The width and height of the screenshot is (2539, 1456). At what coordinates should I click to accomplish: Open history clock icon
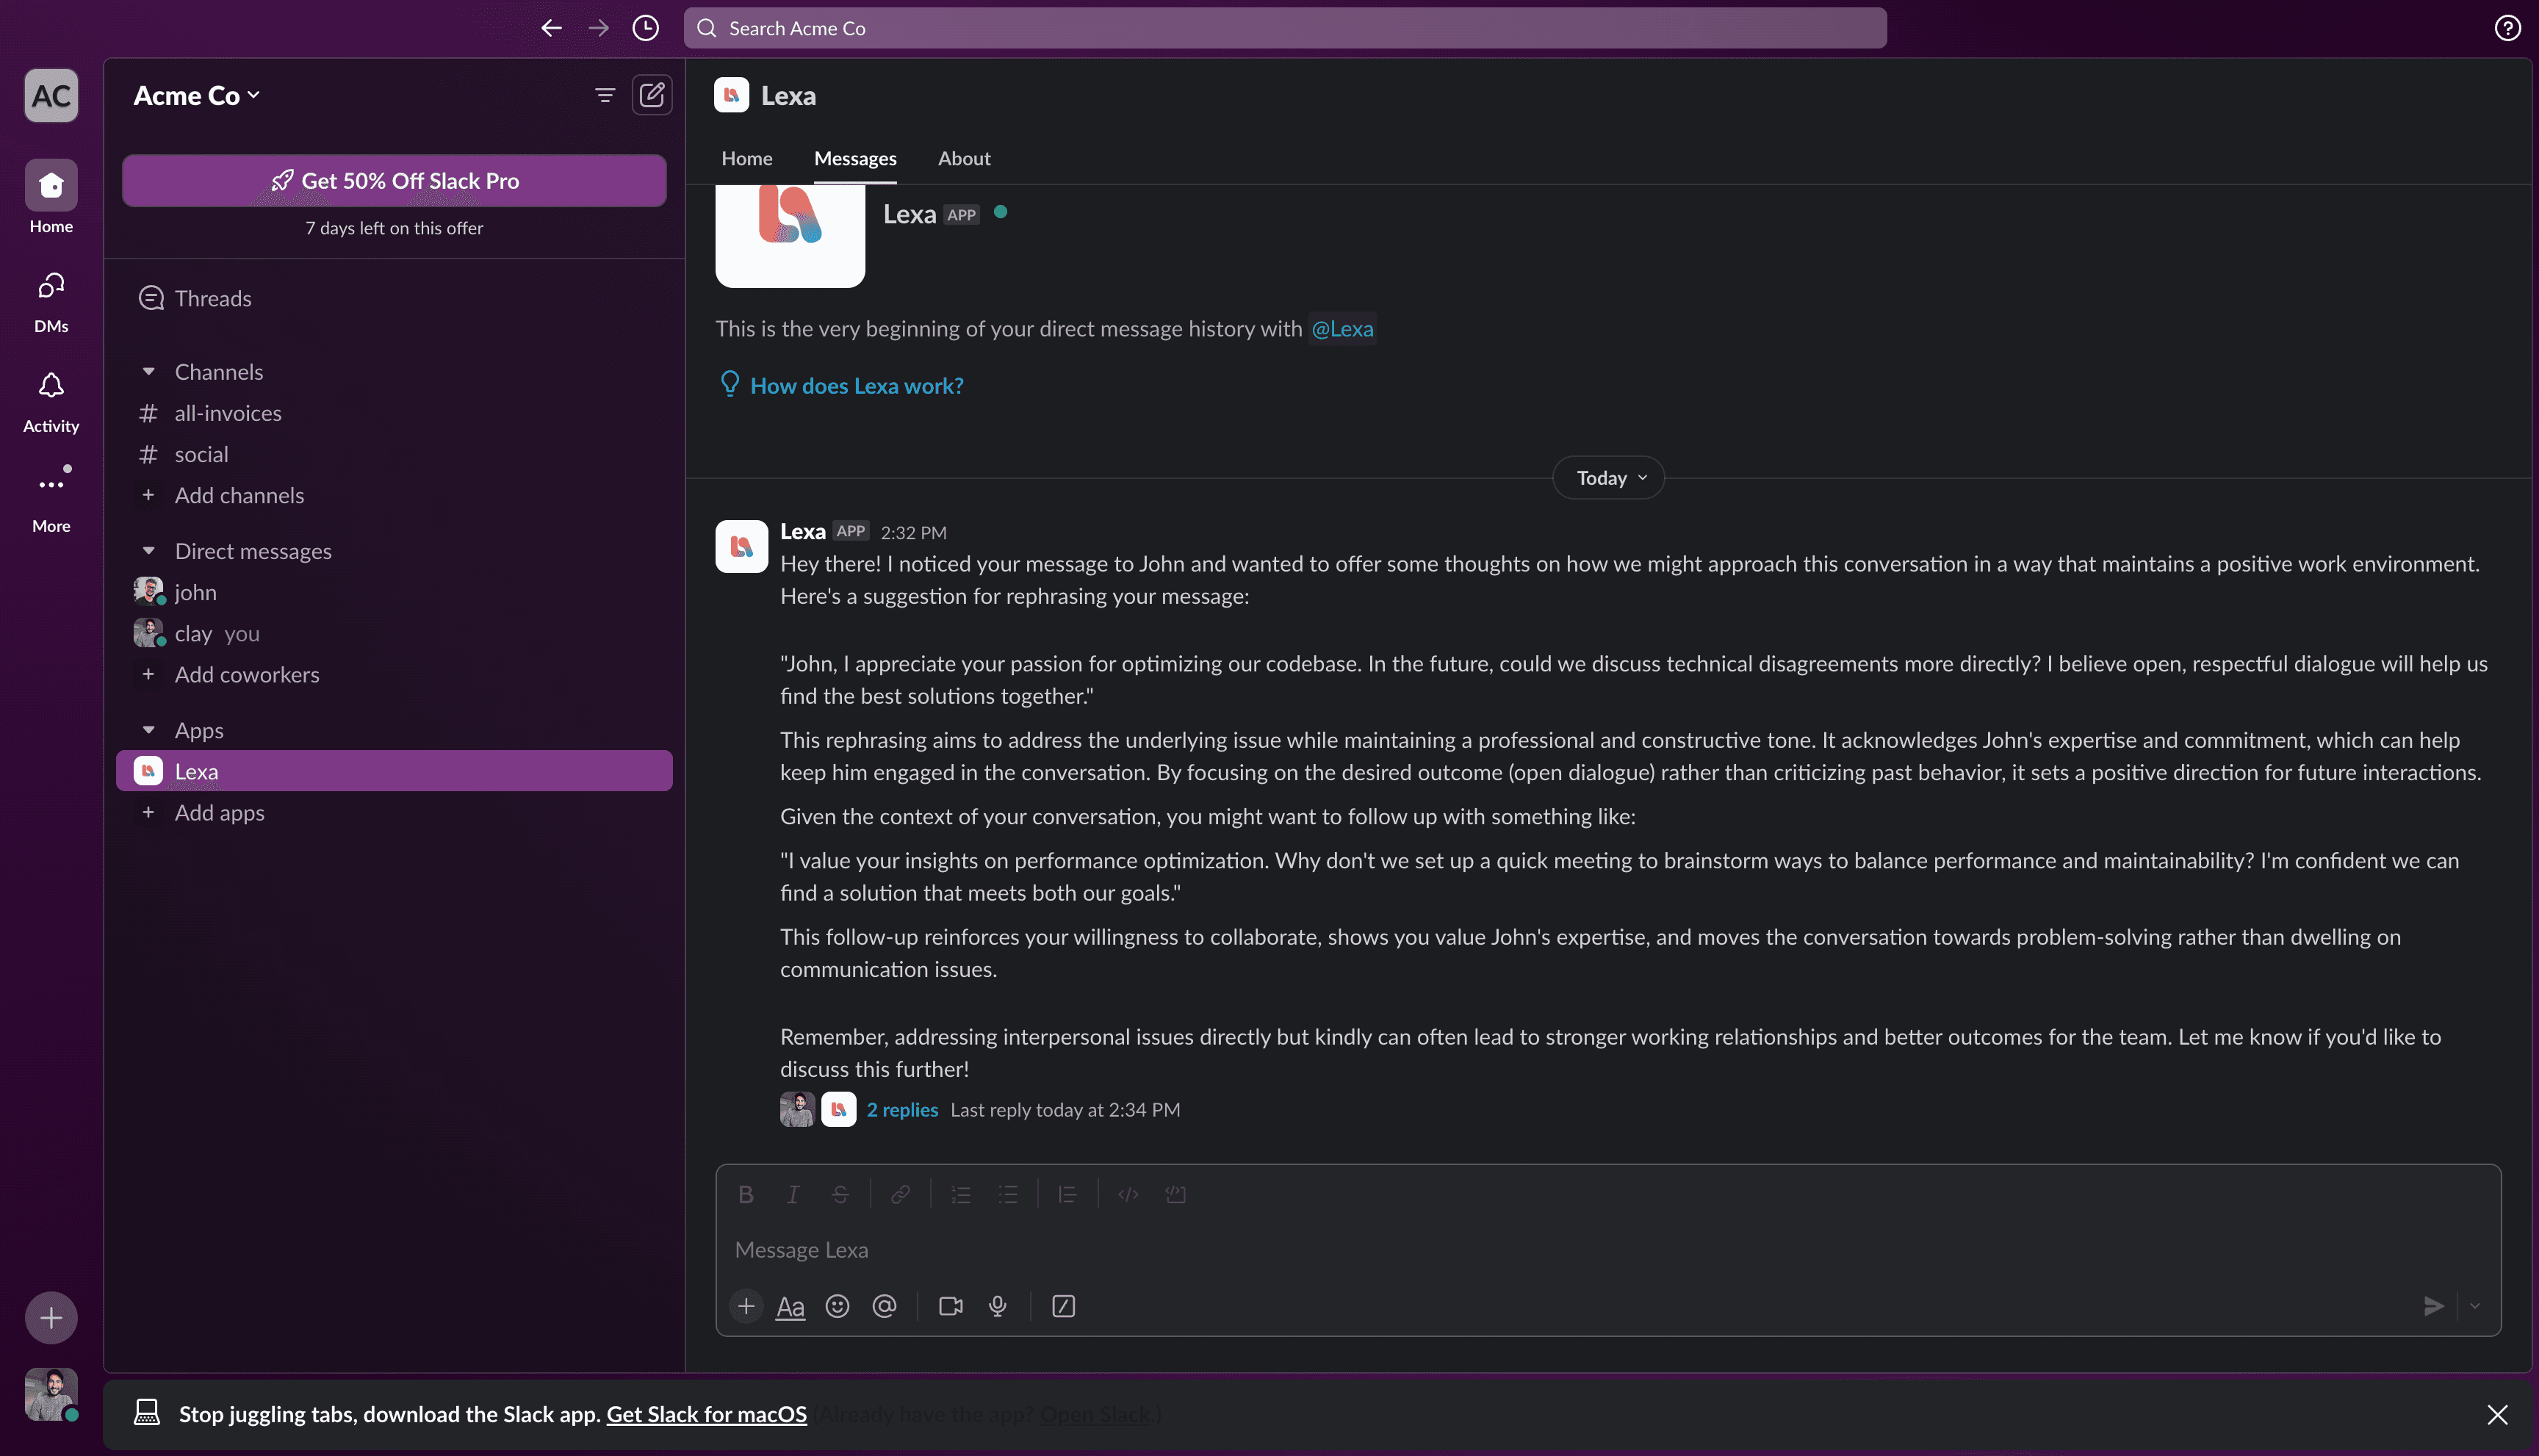pos(646,28)
